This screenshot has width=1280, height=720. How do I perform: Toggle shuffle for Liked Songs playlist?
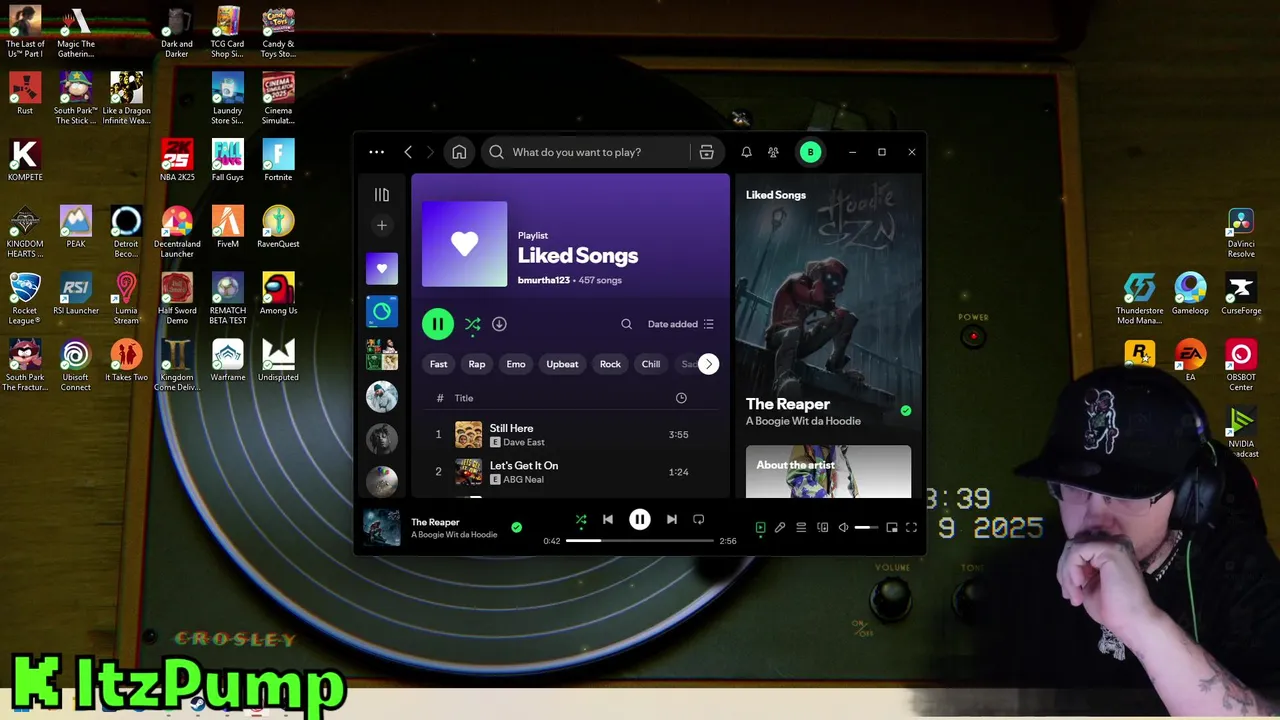click(x=472, y=324)
